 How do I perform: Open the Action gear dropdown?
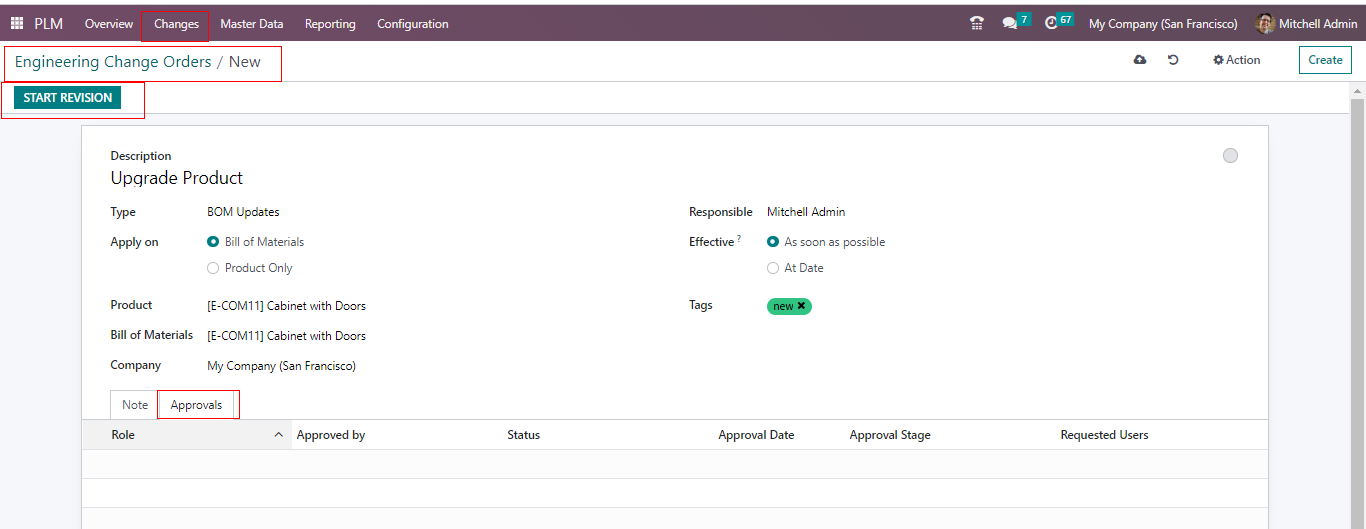pos(1236,60)
